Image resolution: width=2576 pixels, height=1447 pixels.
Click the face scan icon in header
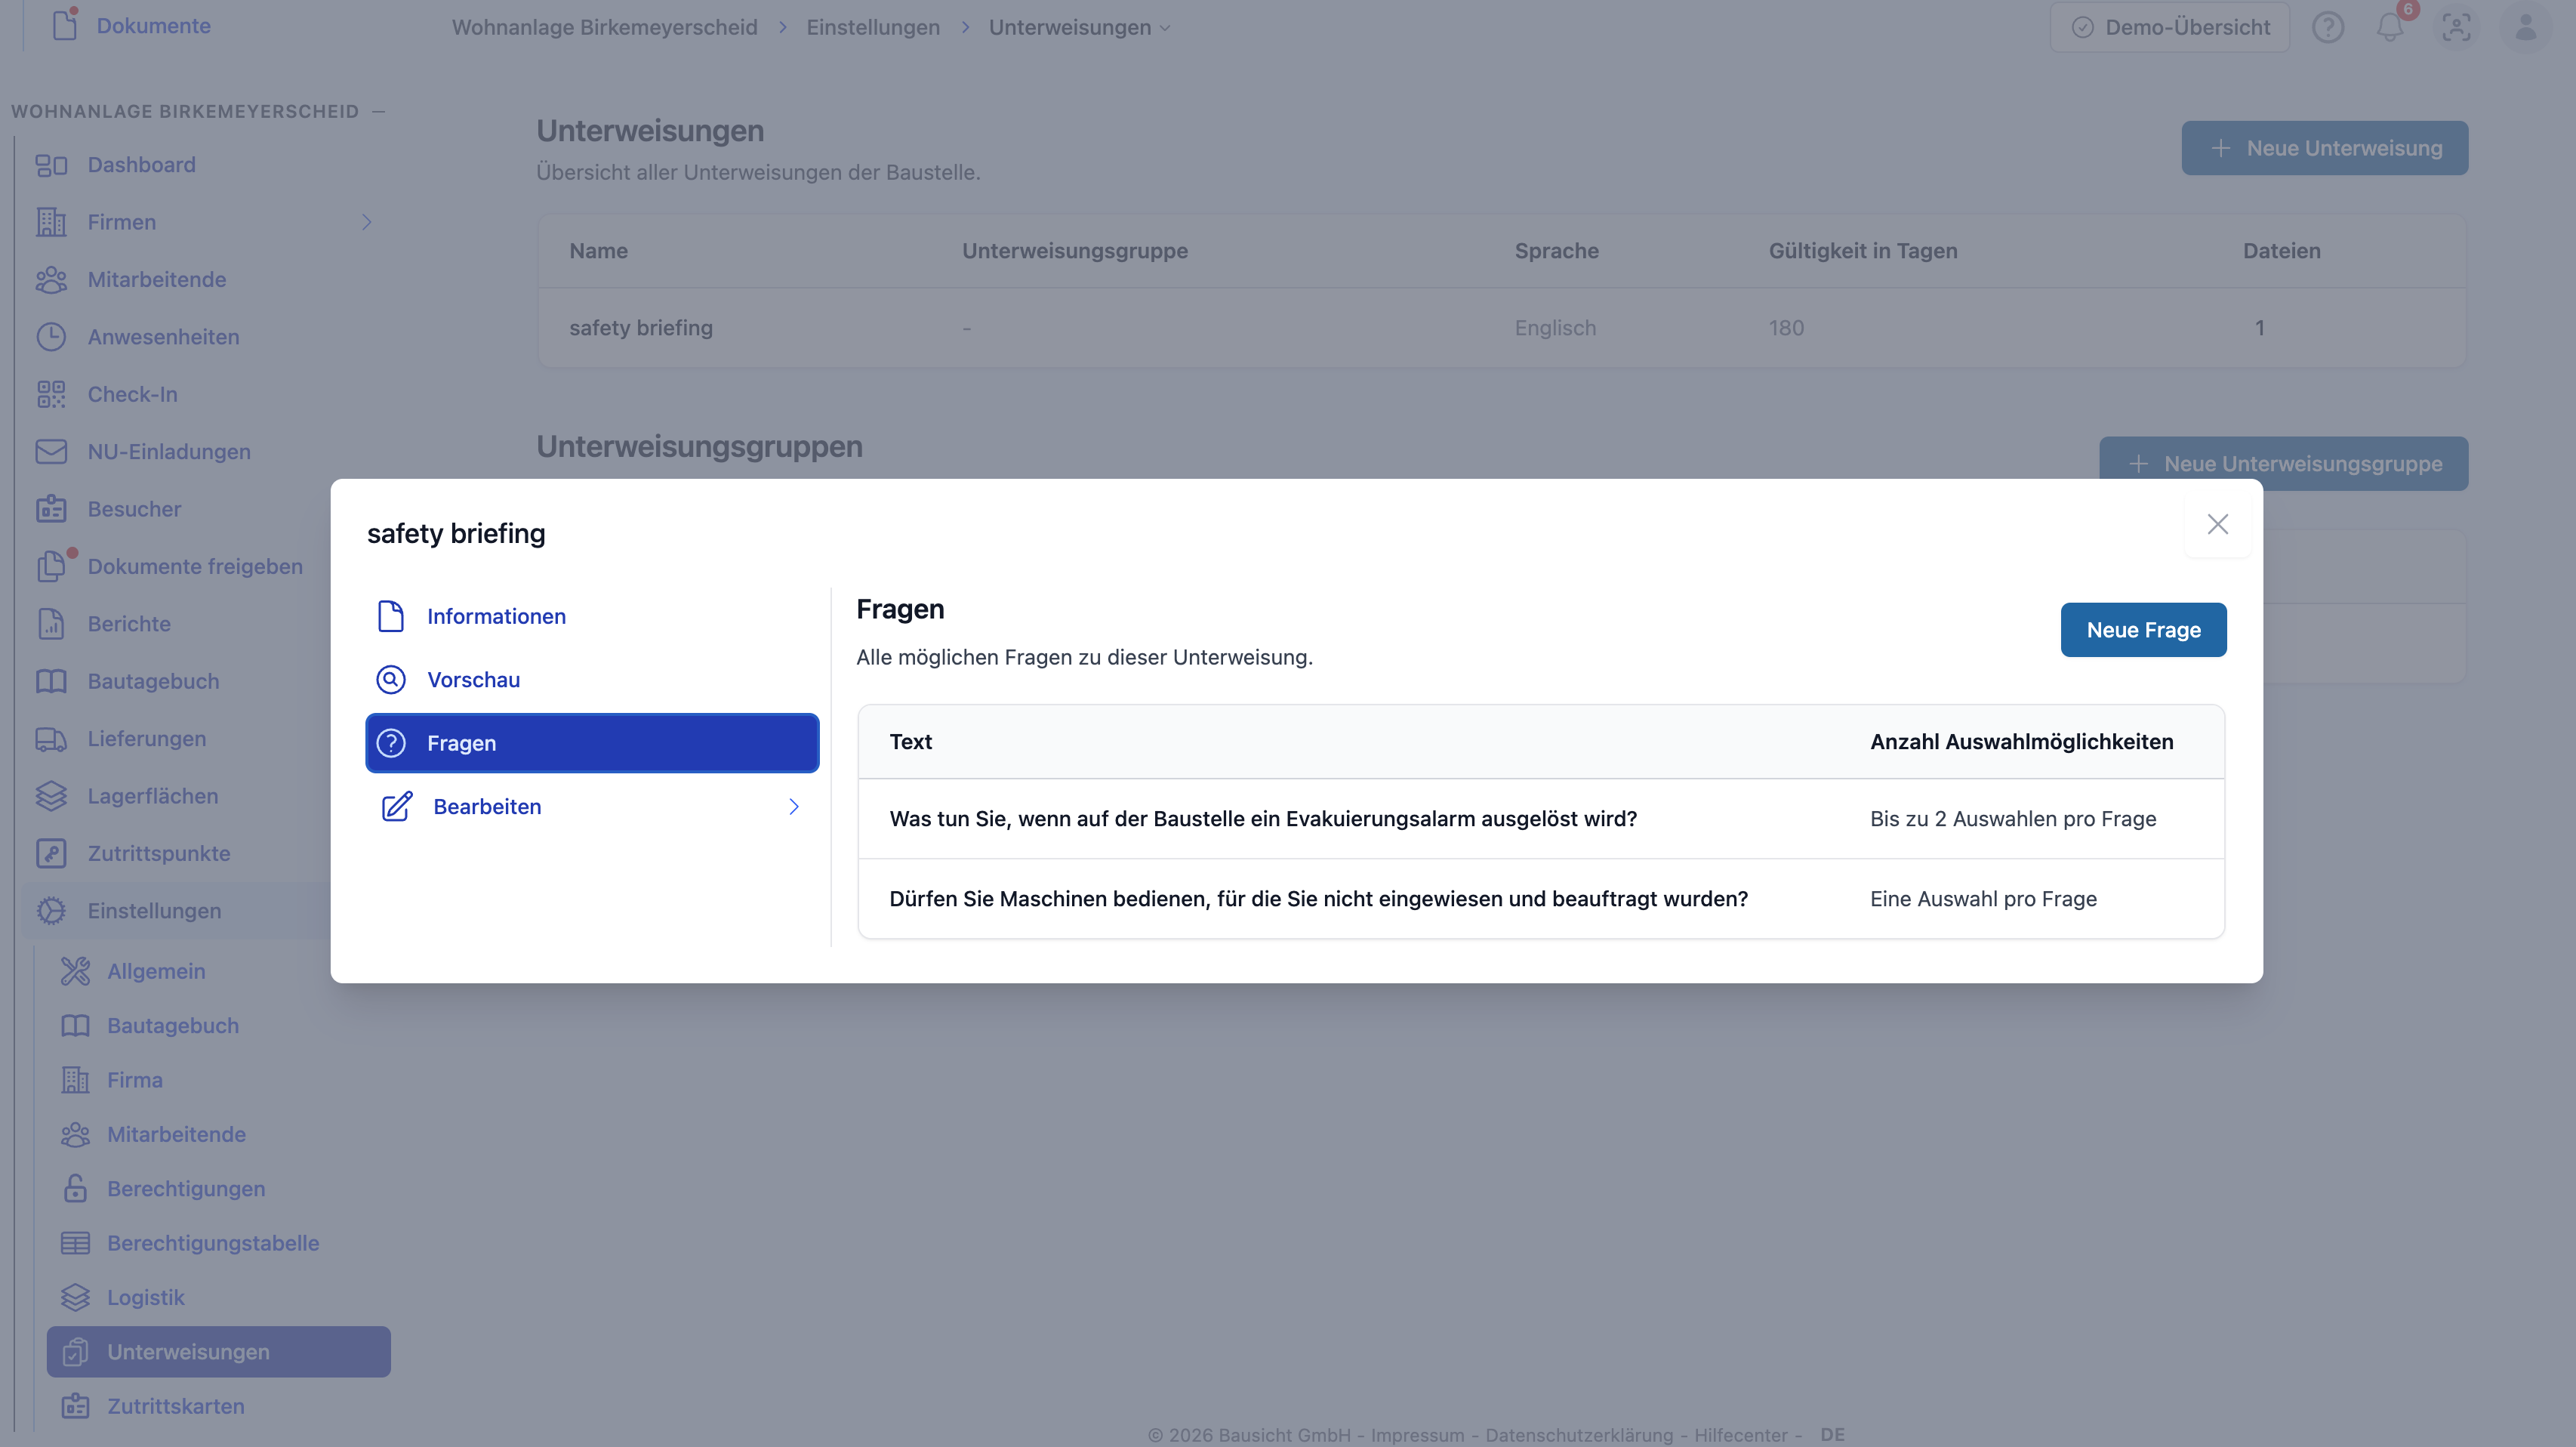(2456, 27)
